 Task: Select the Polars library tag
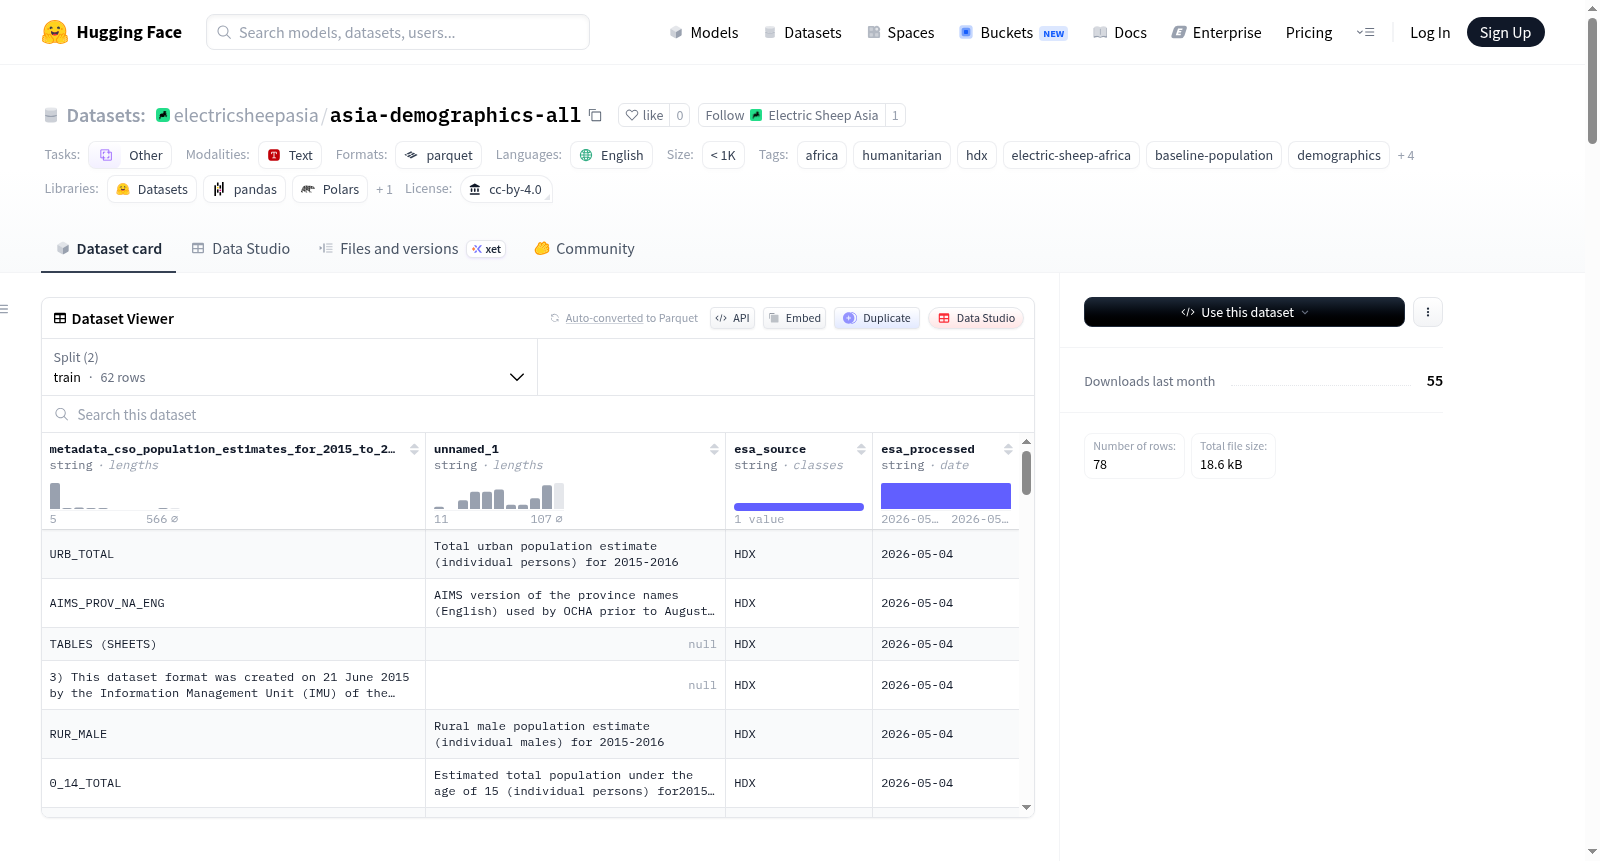(x=330, y=189)
